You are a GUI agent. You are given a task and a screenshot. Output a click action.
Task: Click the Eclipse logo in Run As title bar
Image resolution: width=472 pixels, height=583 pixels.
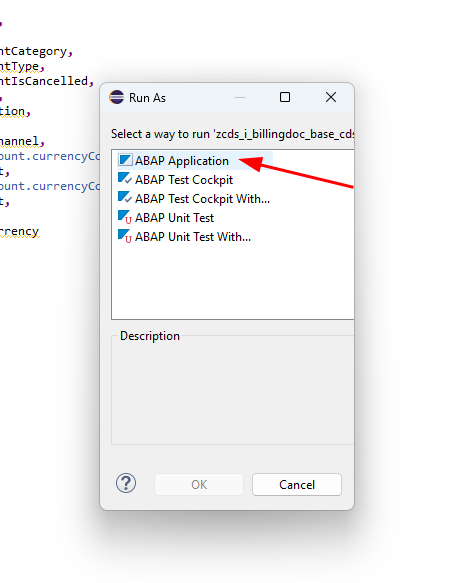tap(116, 97)
